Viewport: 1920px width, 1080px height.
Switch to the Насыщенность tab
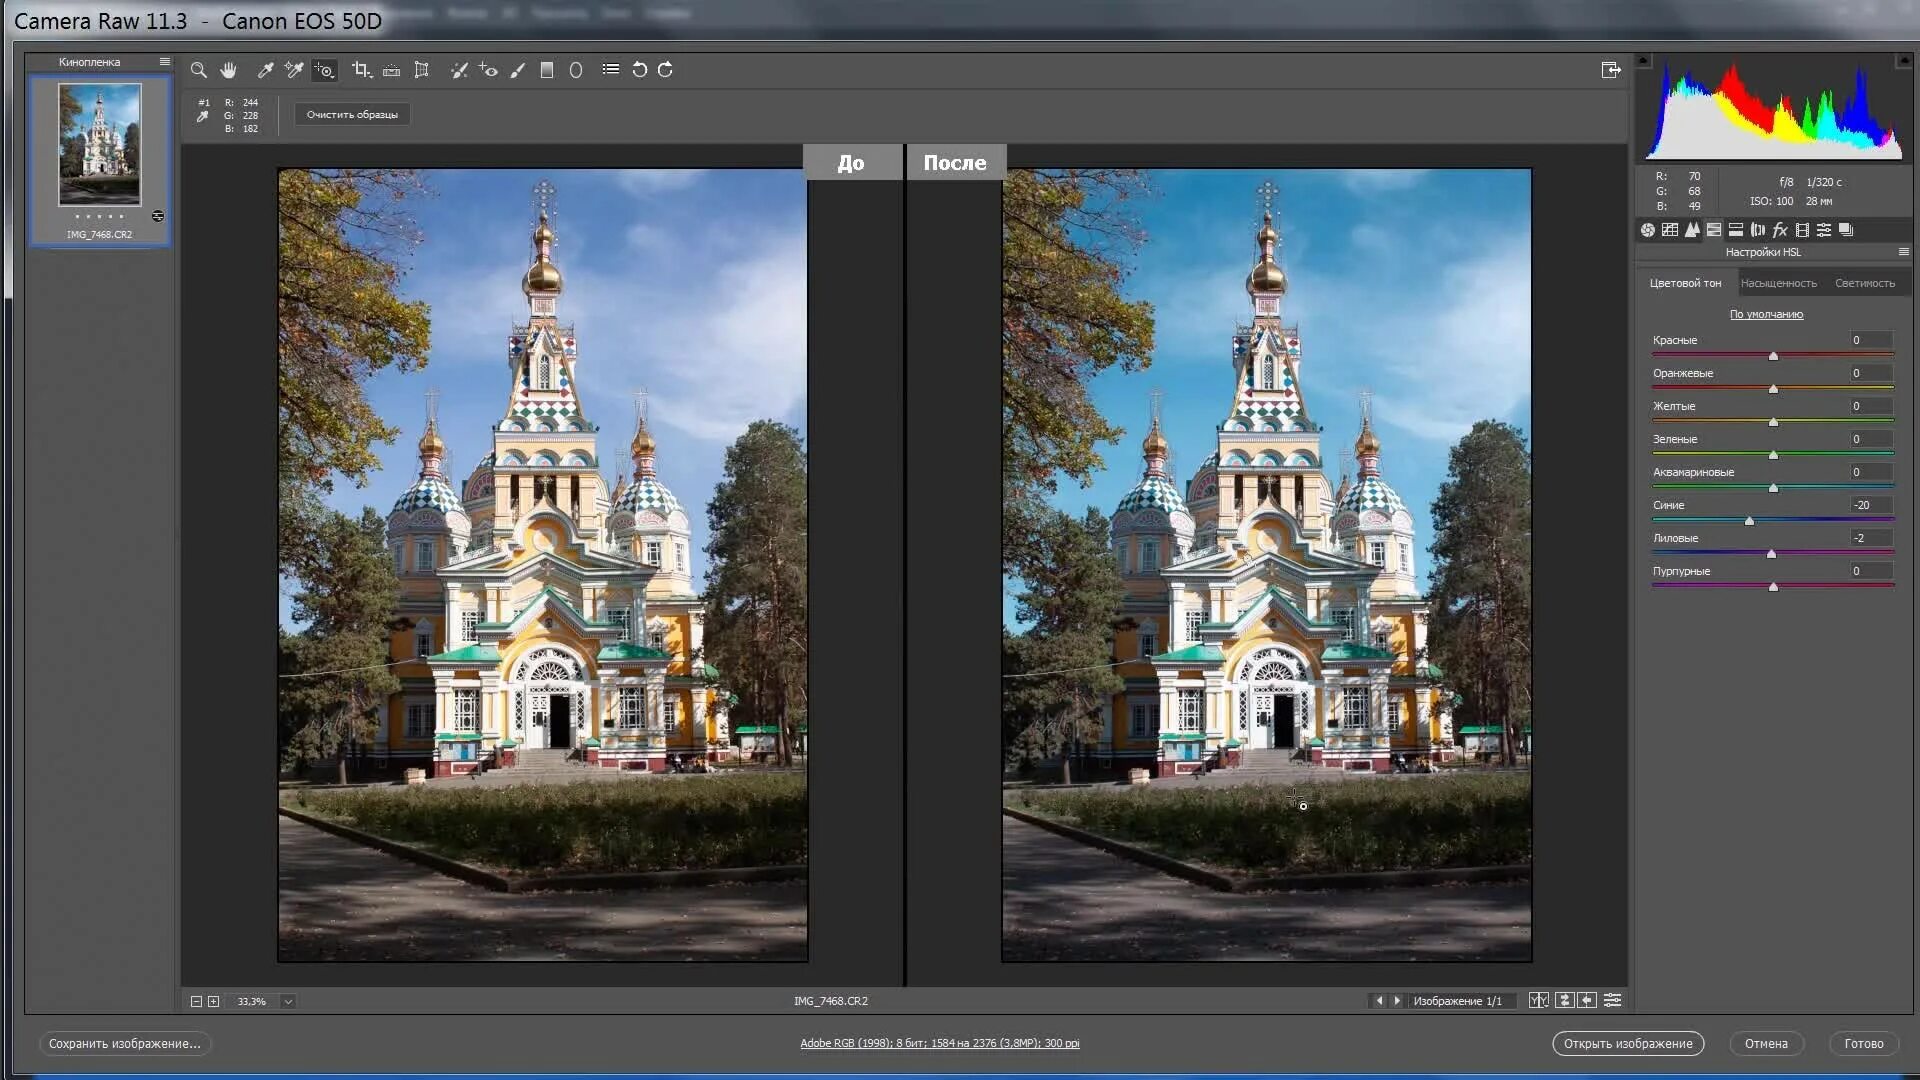click(x=1778, y=283)
